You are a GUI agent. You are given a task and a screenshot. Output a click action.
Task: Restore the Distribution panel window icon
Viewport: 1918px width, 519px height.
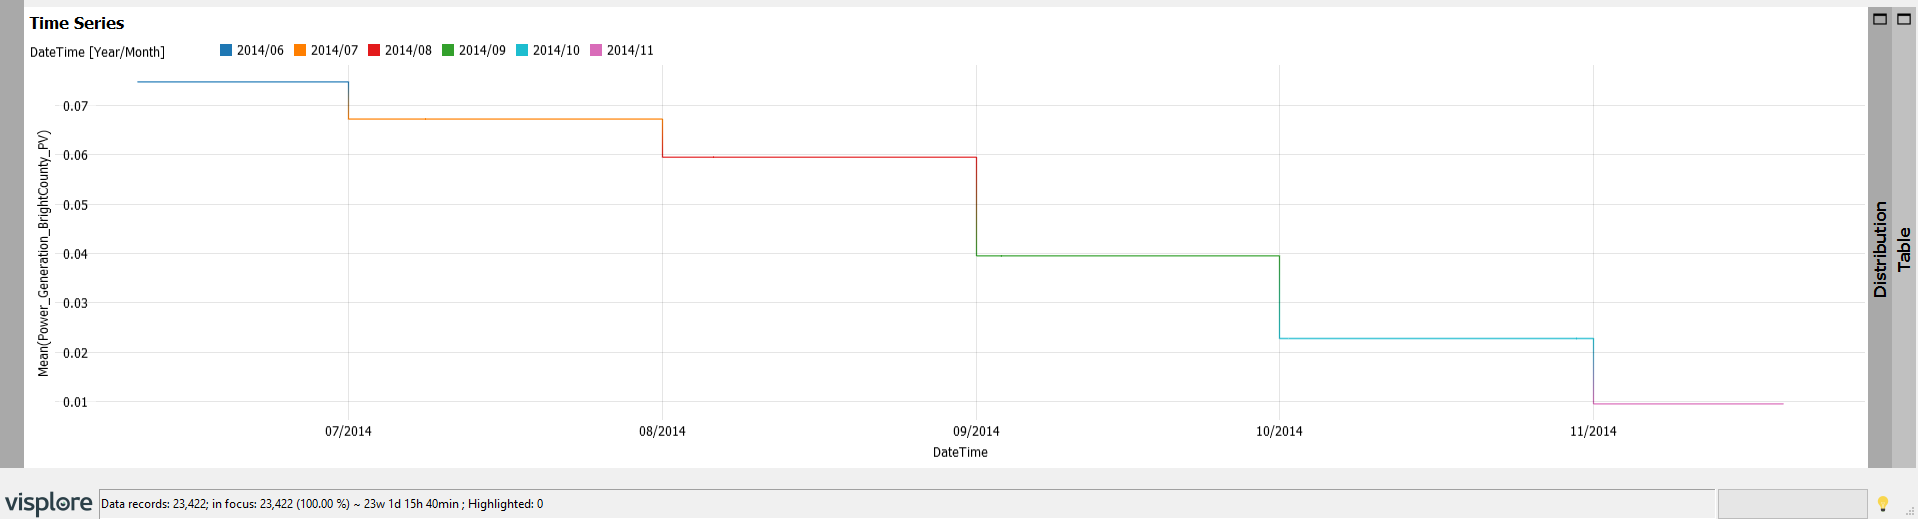click(x=1880, y=19)
